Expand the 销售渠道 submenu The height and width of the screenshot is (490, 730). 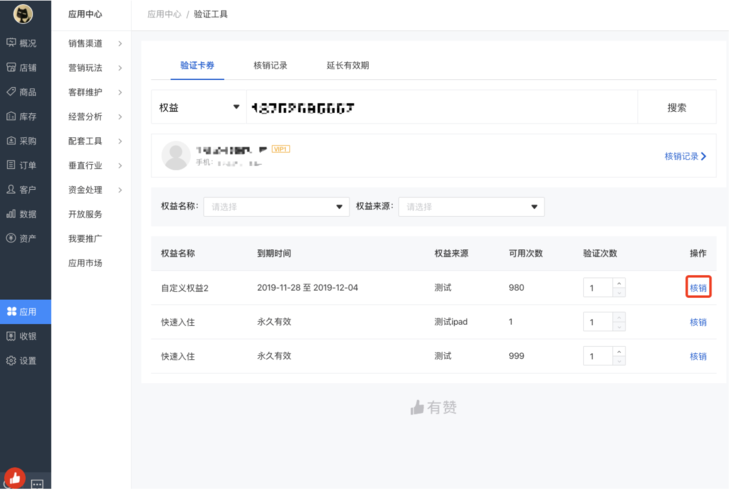pyautogui.click(x=94, y=44)
